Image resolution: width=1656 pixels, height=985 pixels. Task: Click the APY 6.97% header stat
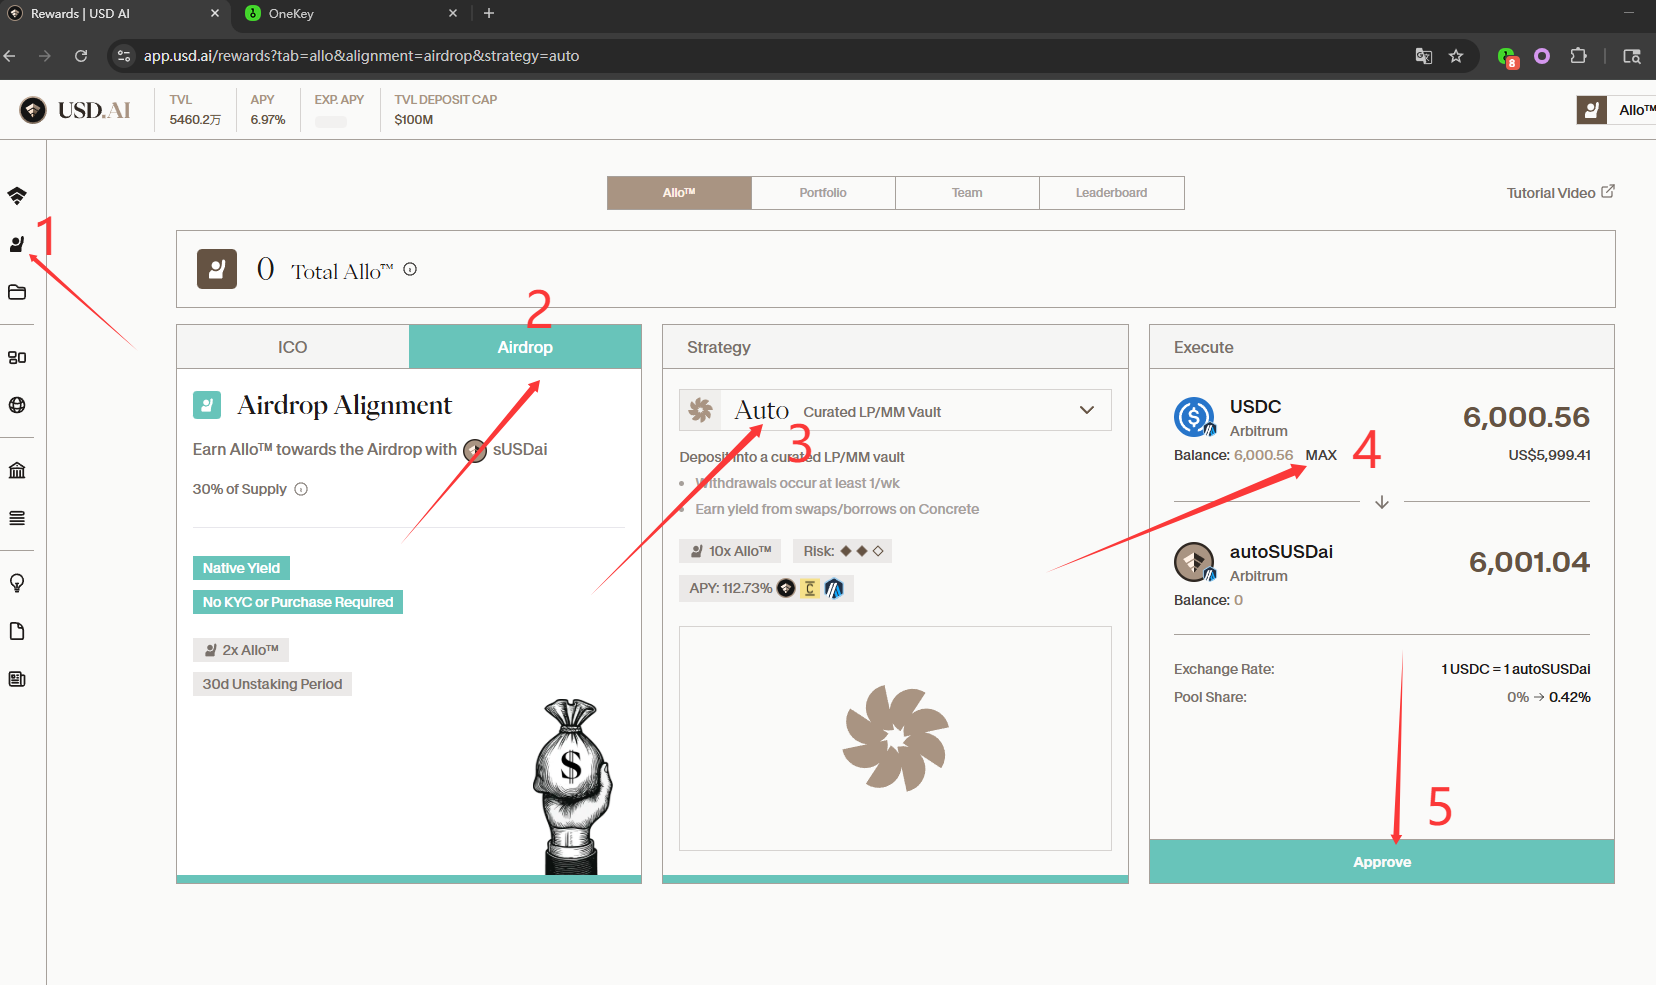[268, 110]
